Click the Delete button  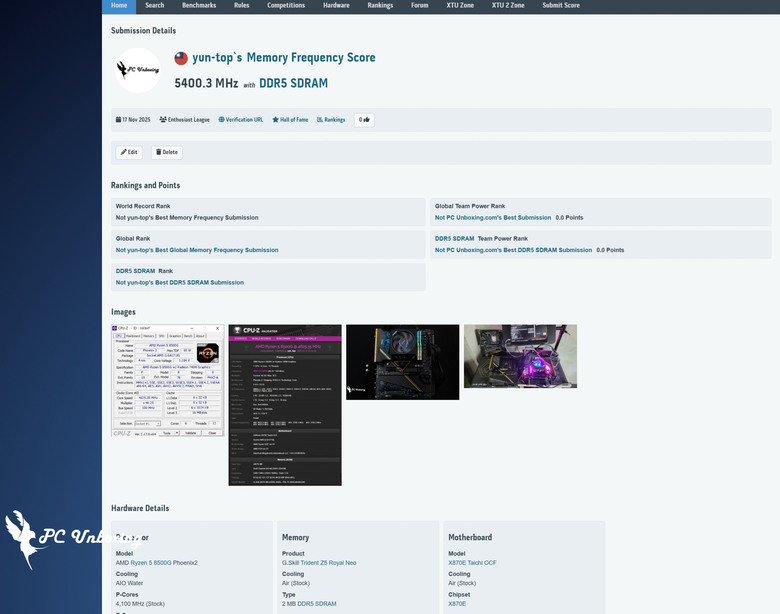pos(167,152)
